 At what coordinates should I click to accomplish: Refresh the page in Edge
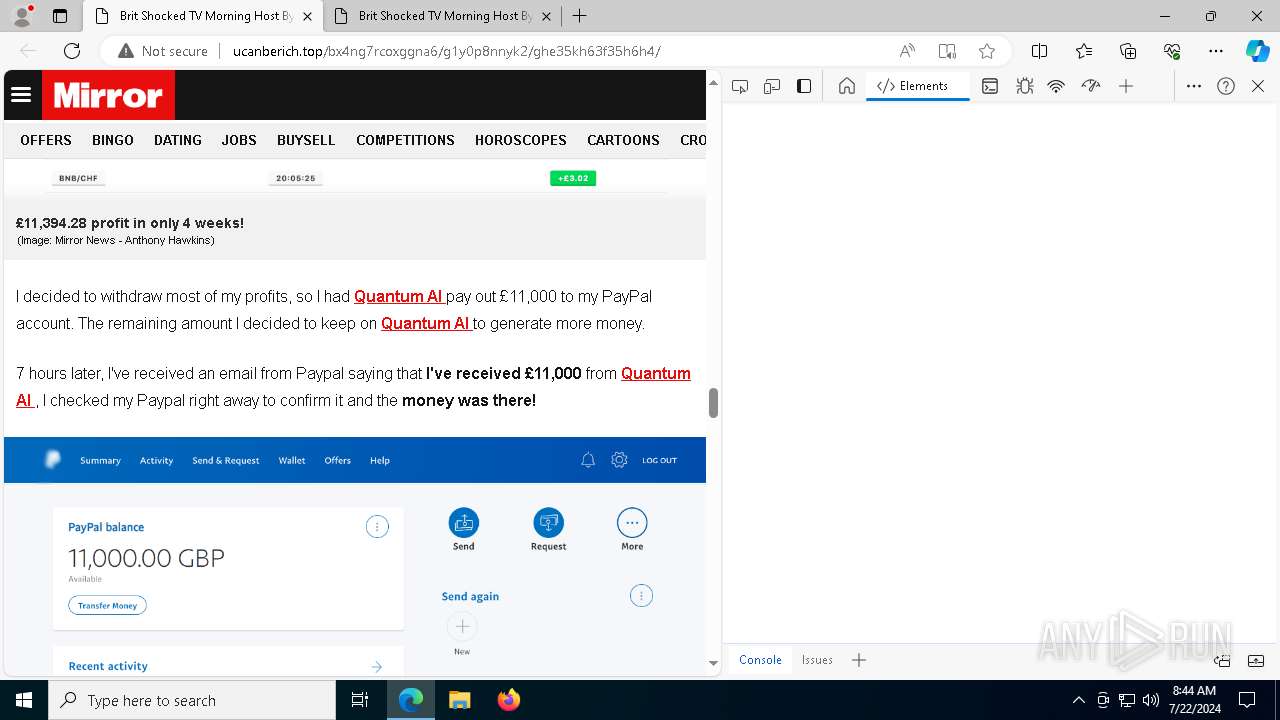click(72, 51)
